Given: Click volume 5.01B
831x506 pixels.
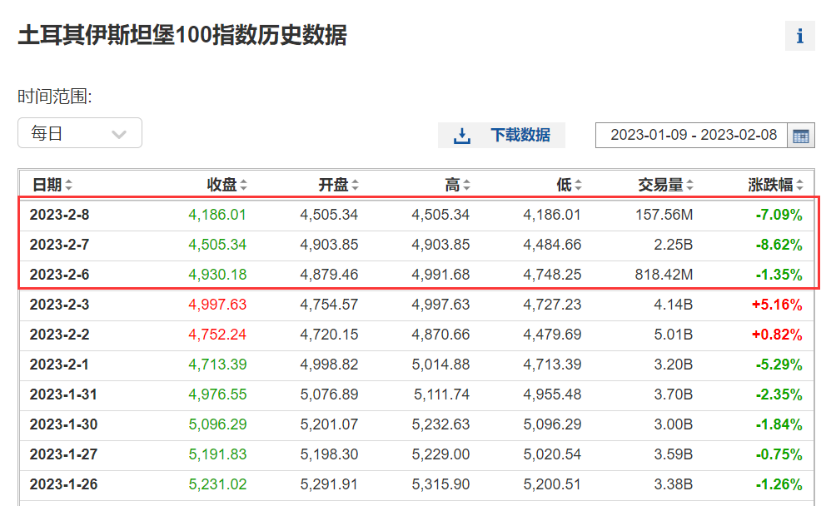Looking at the screenshot, I should point(673,334).
